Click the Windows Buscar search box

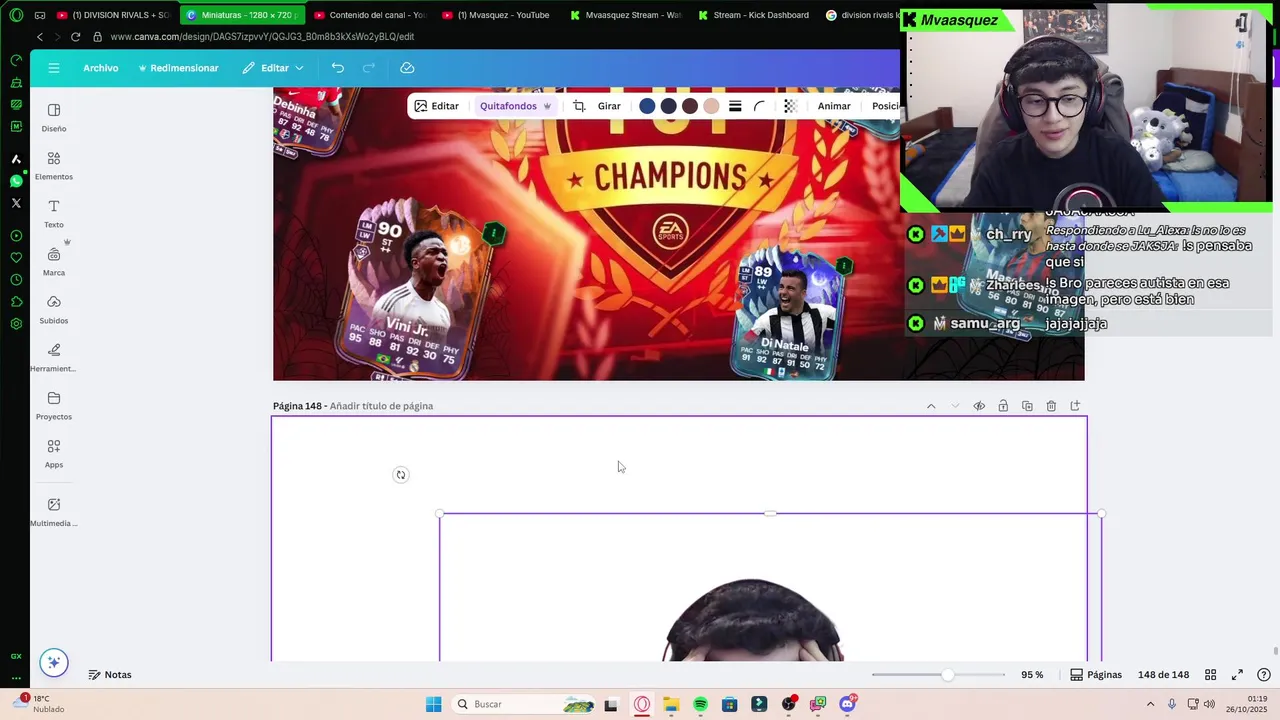pos(525,704)
